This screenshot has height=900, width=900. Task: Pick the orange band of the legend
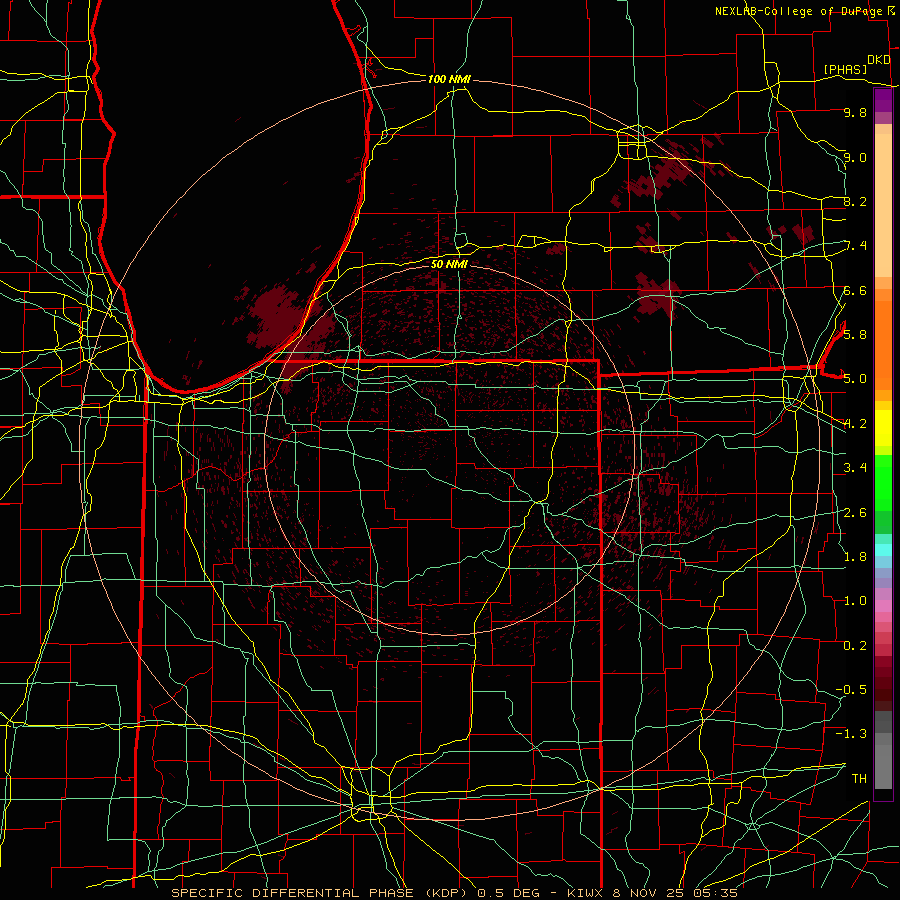(883, 344)
